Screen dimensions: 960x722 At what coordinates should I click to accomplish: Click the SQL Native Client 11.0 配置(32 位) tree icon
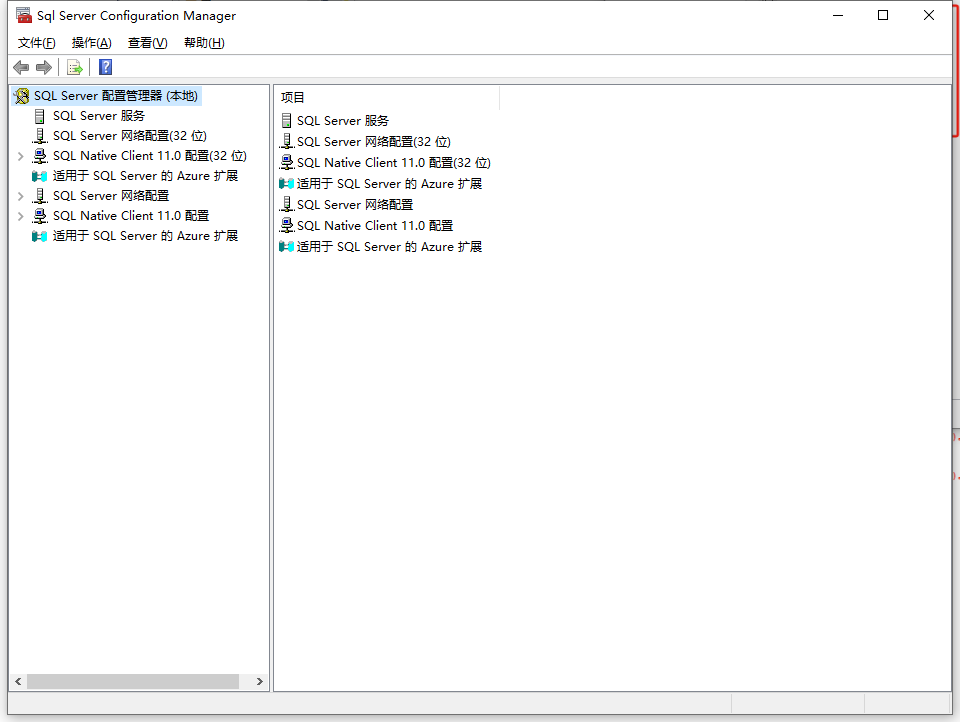pos(40,156)
